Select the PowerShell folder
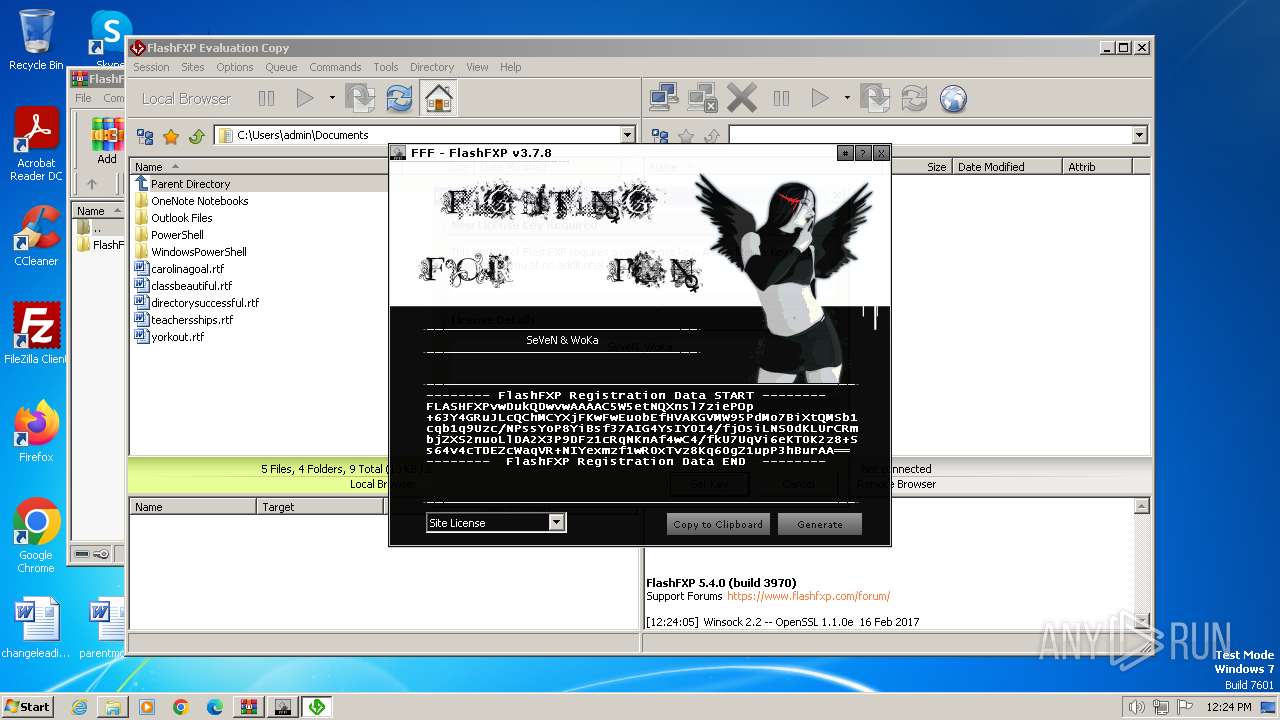 pyautogui.click(x=177, y=235)
